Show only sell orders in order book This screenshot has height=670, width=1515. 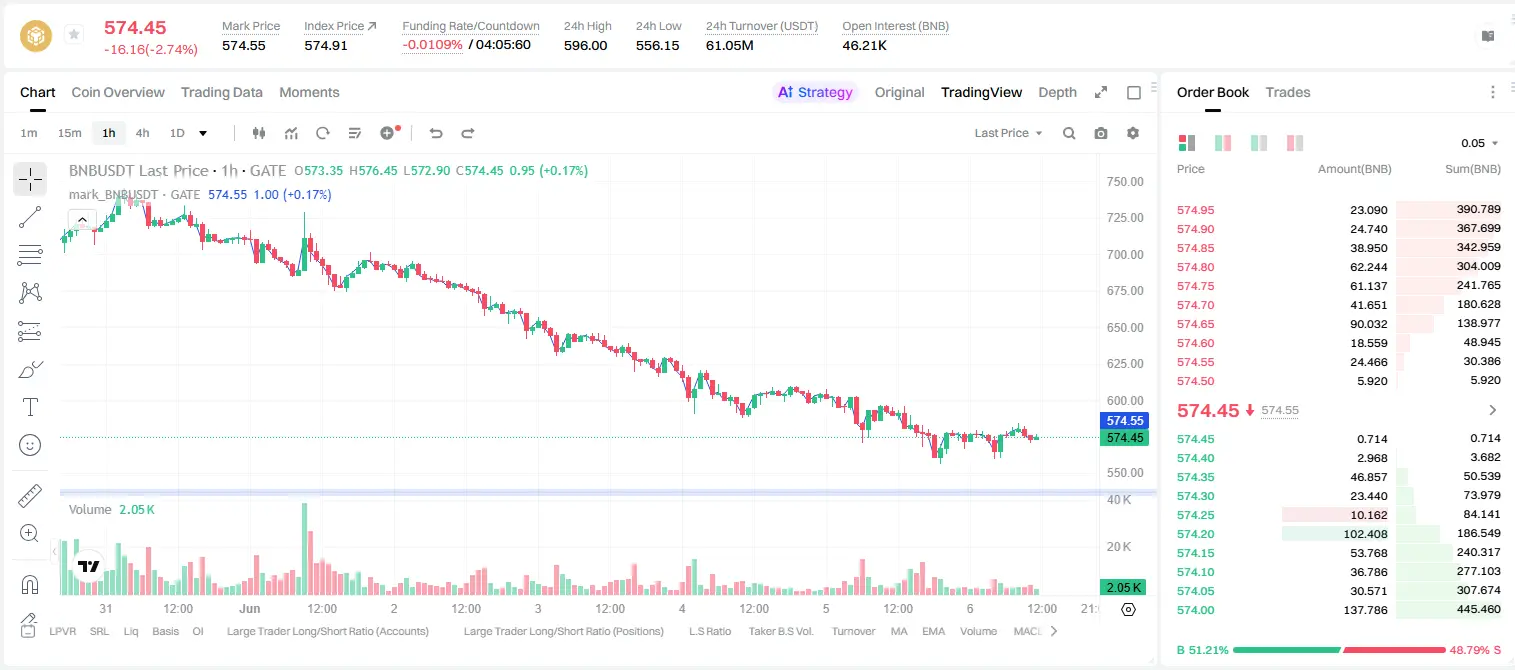1295,143
